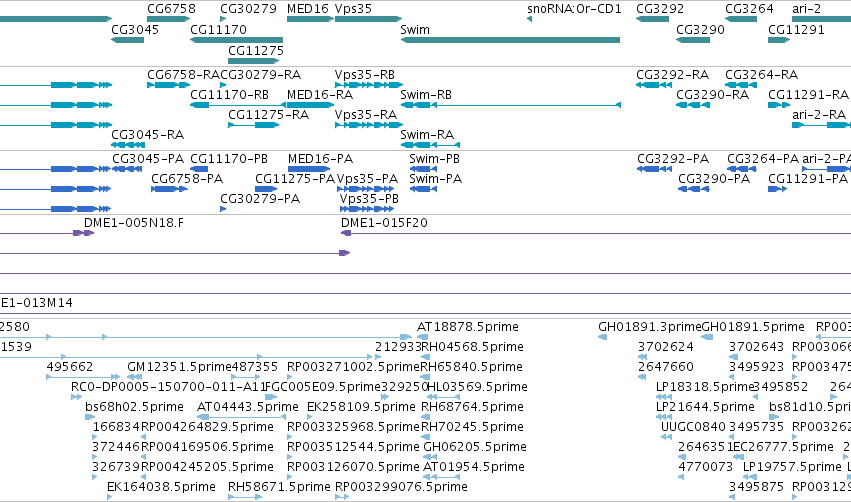Click the CG30279-PA protein label
Viewport: 851px width, 502px height.
[260, 199]
